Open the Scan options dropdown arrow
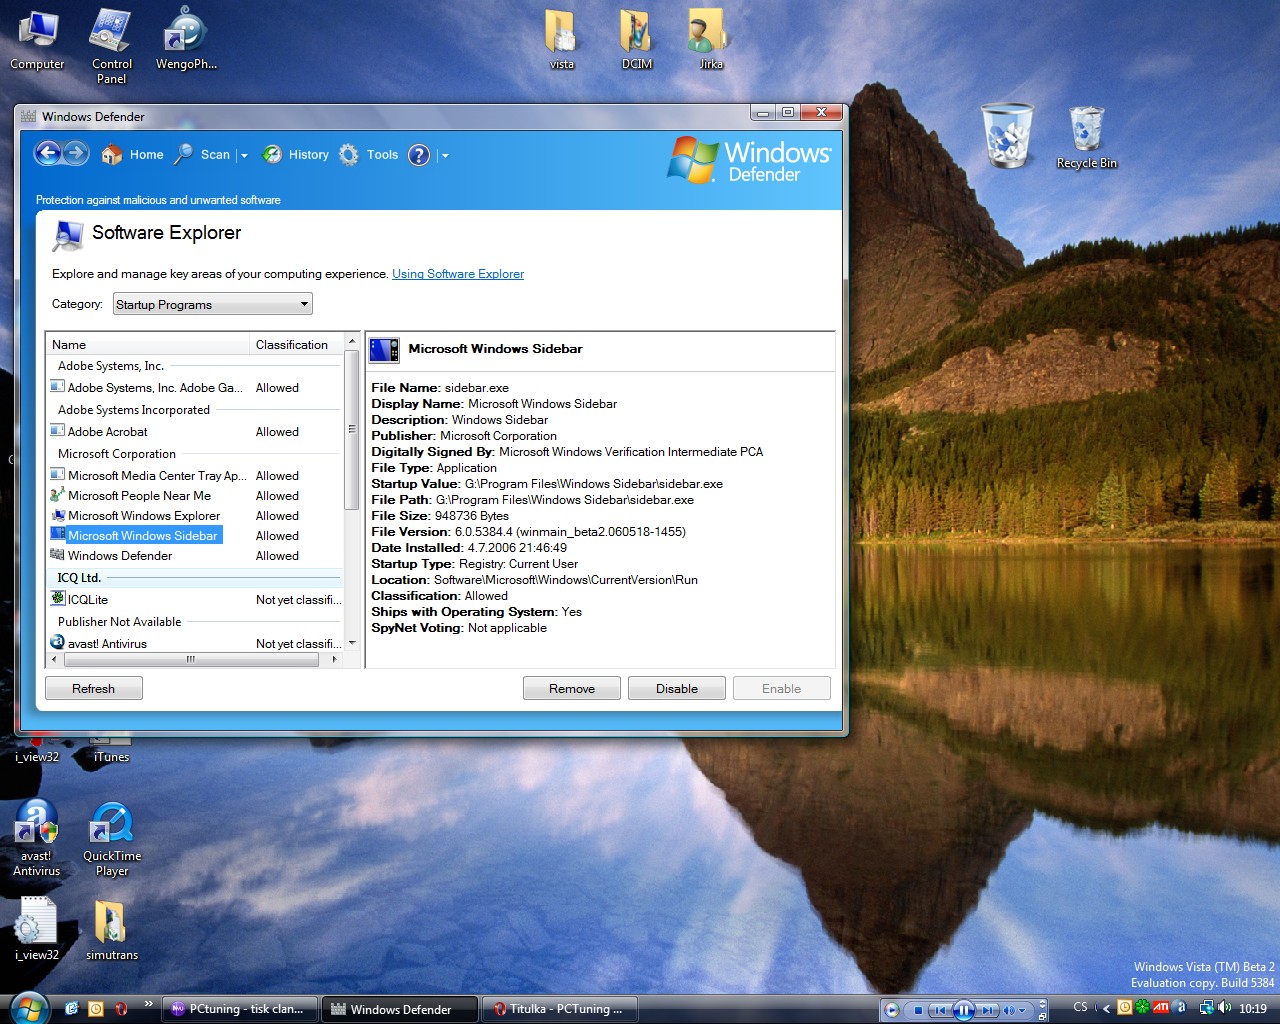This screenshot has height=1024, width=1280. [244, 156]
